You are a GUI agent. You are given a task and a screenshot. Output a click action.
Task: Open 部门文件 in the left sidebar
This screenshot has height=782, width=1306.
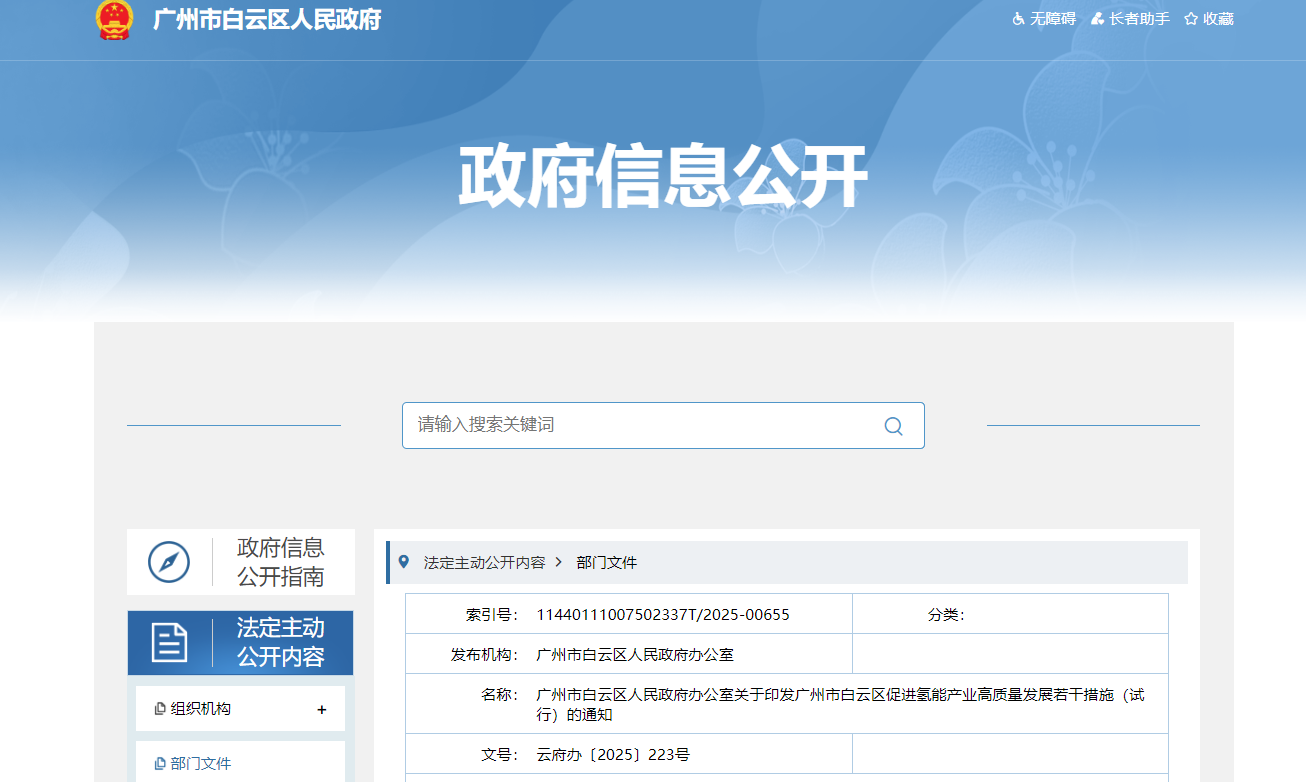(x=200, y=763)
